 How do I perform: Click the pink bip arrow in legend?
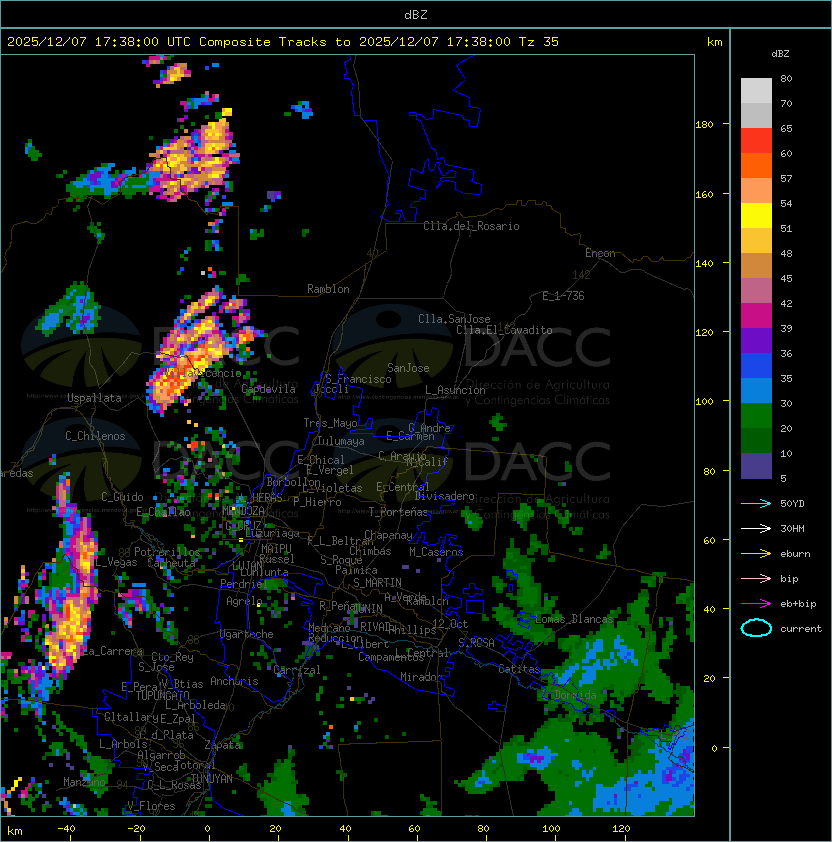[756, 578]
